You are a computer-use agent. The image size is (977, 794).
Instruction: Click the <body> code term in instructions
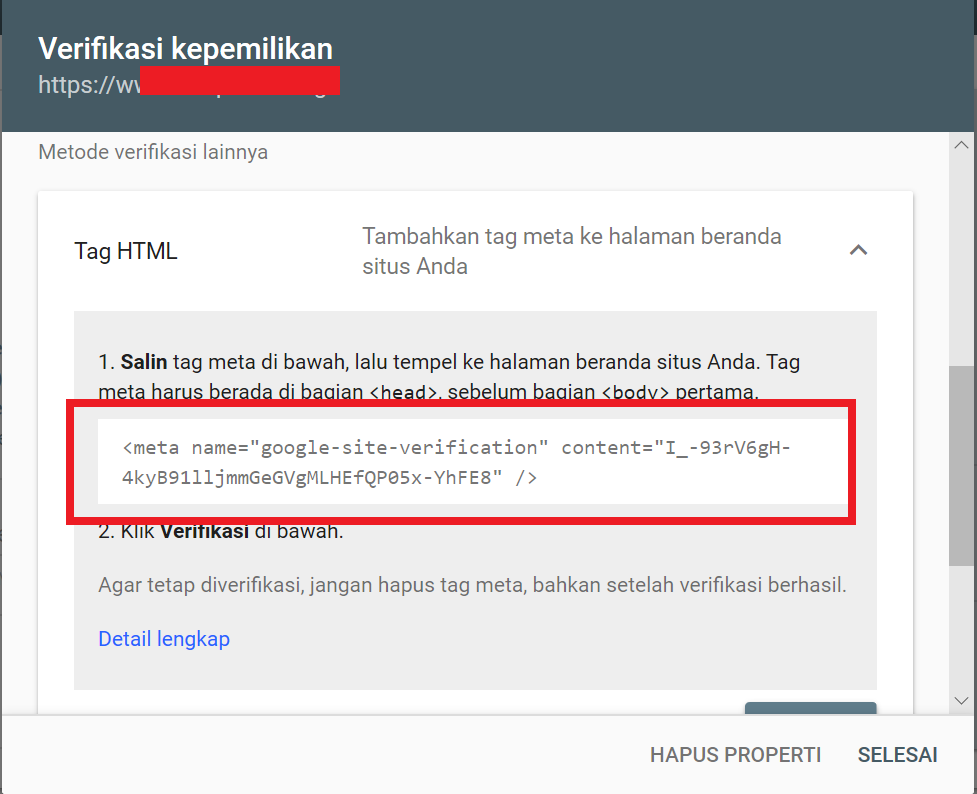coord(635,393)
